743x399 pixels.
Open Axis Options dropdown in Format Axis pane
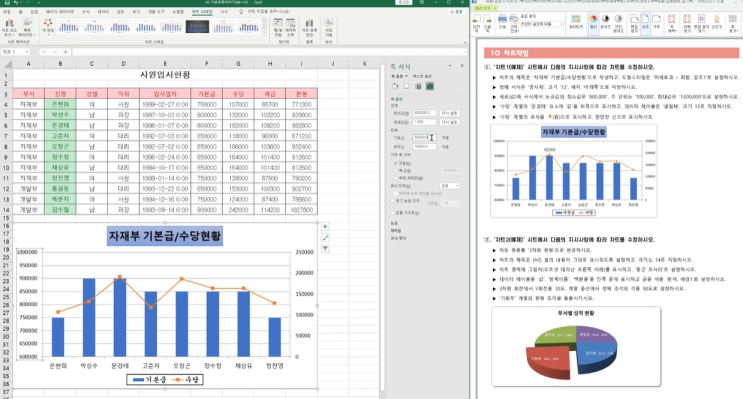399,76
